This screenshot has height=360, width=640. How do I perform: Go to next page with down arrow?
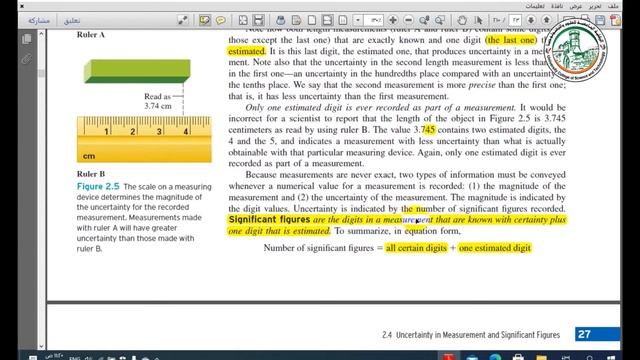pyautogui.click(x=531, y=20)
